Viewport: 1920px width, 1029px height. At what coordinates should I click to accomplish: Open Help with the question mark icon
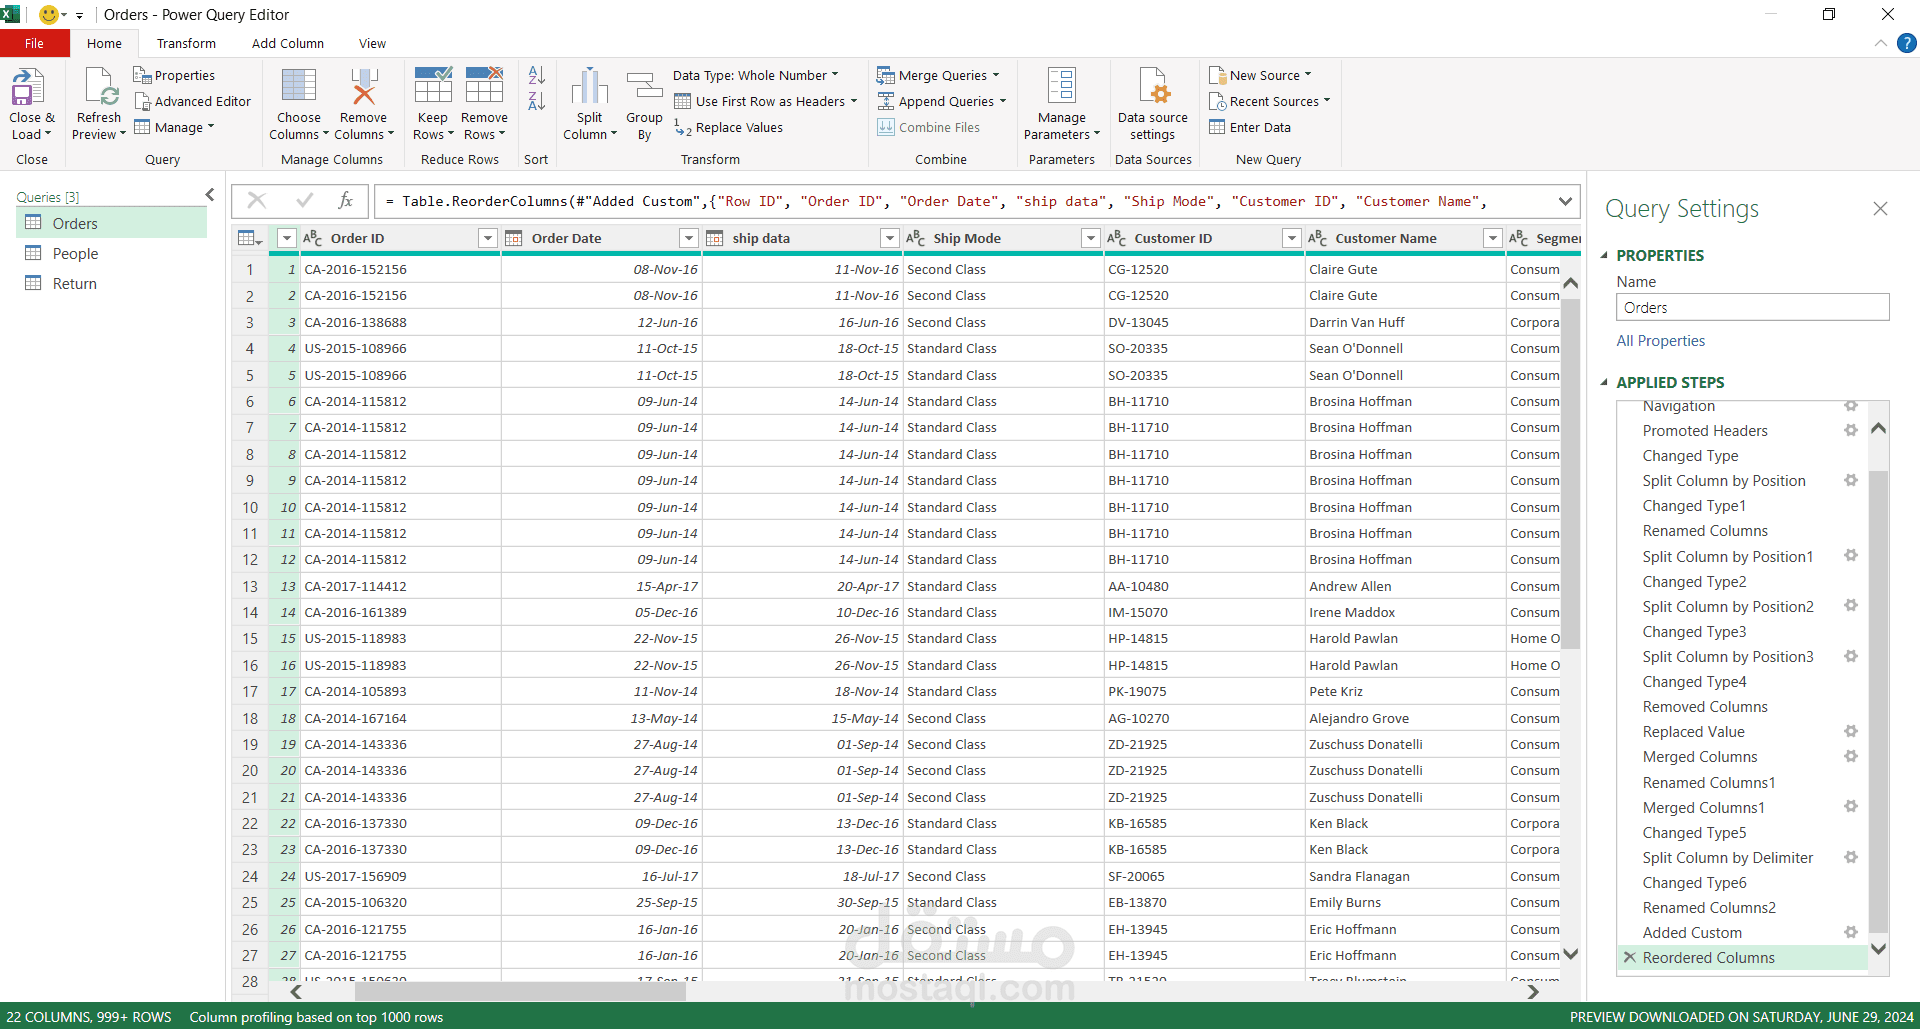click(1907, 43)
